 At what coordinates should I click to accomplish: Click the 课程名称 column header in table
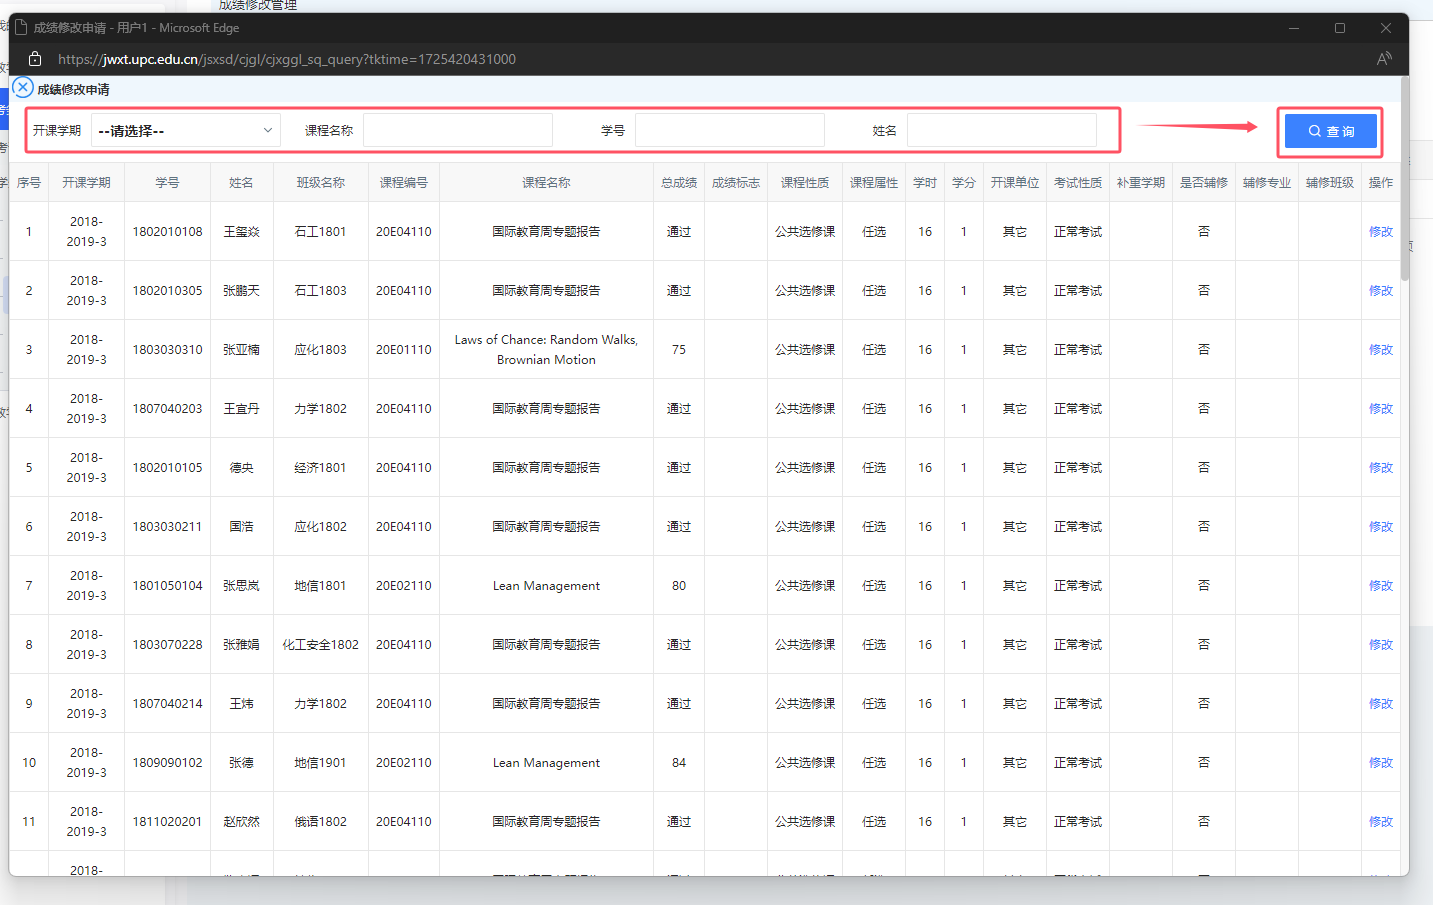546,183
